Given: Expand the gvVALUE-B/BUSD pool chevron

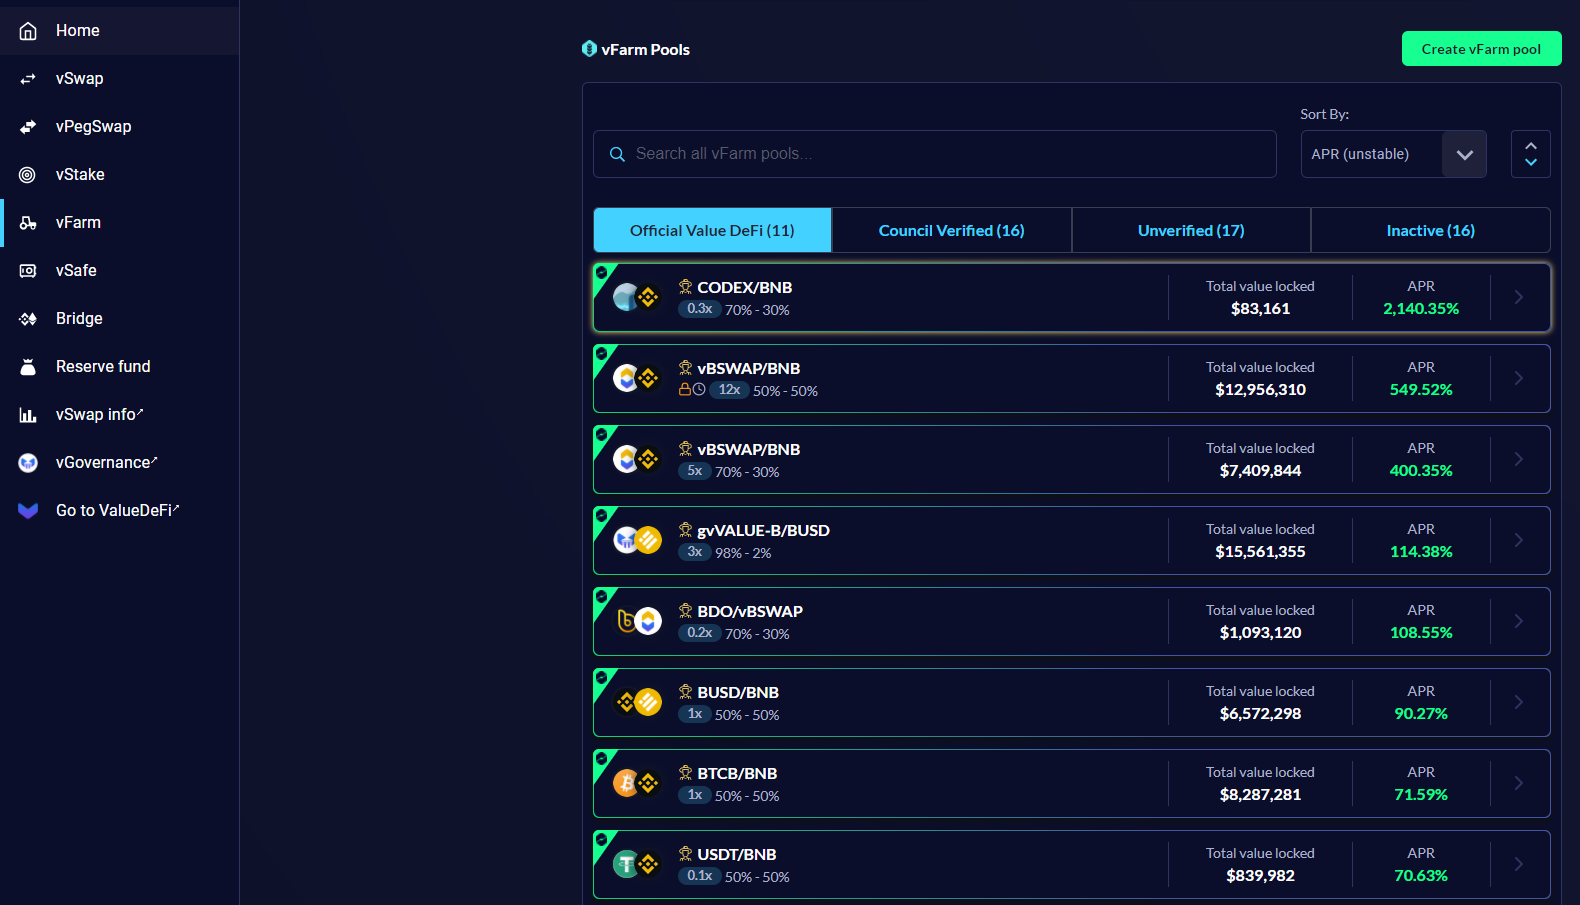Looking at the screenshot, I should [x=1519, y=540].
